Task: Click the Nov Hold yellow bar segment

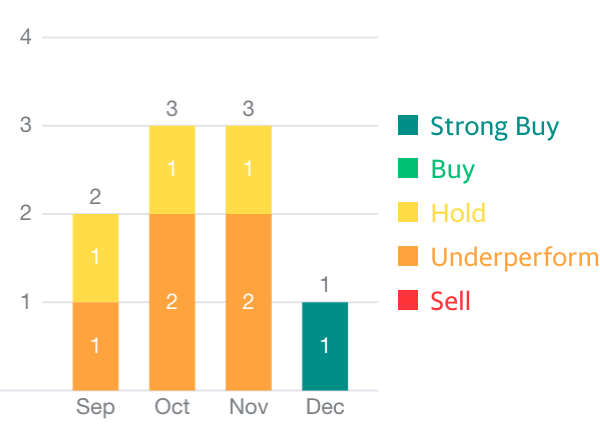Action: point(248,170)
